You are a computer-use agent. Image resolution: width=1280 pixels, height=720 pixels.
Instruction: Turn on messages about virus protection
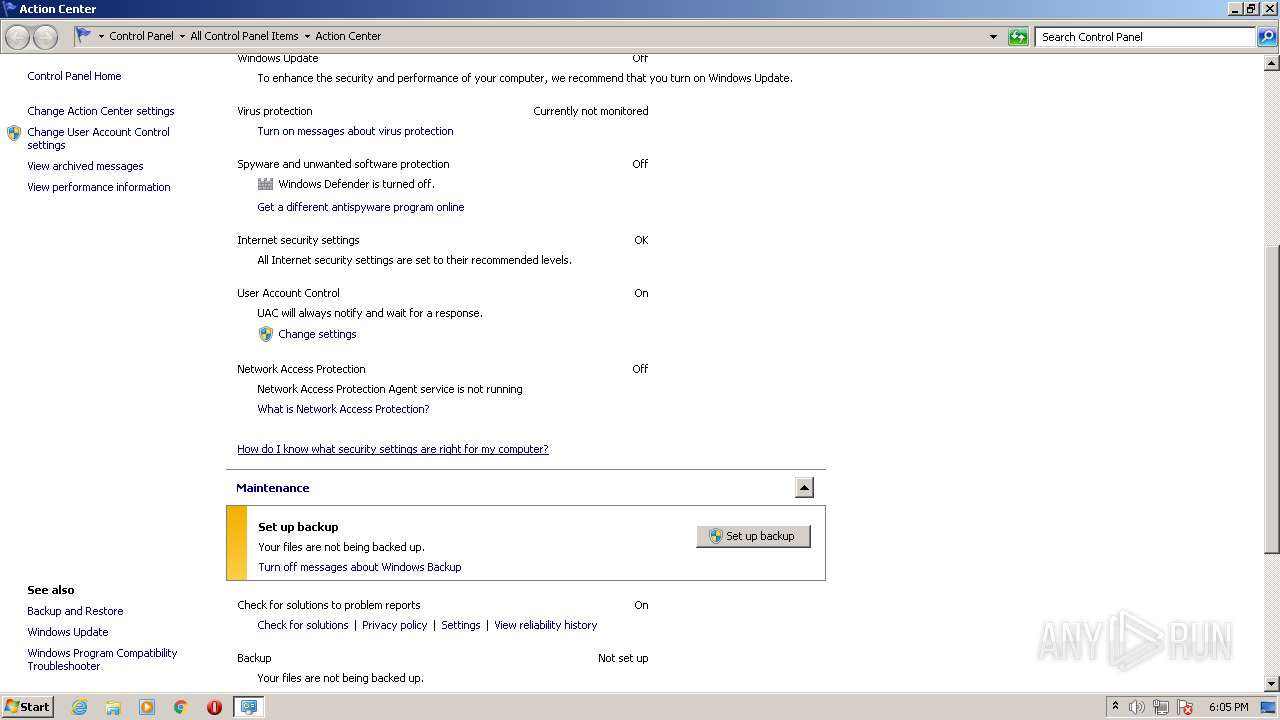coord(355,131)
